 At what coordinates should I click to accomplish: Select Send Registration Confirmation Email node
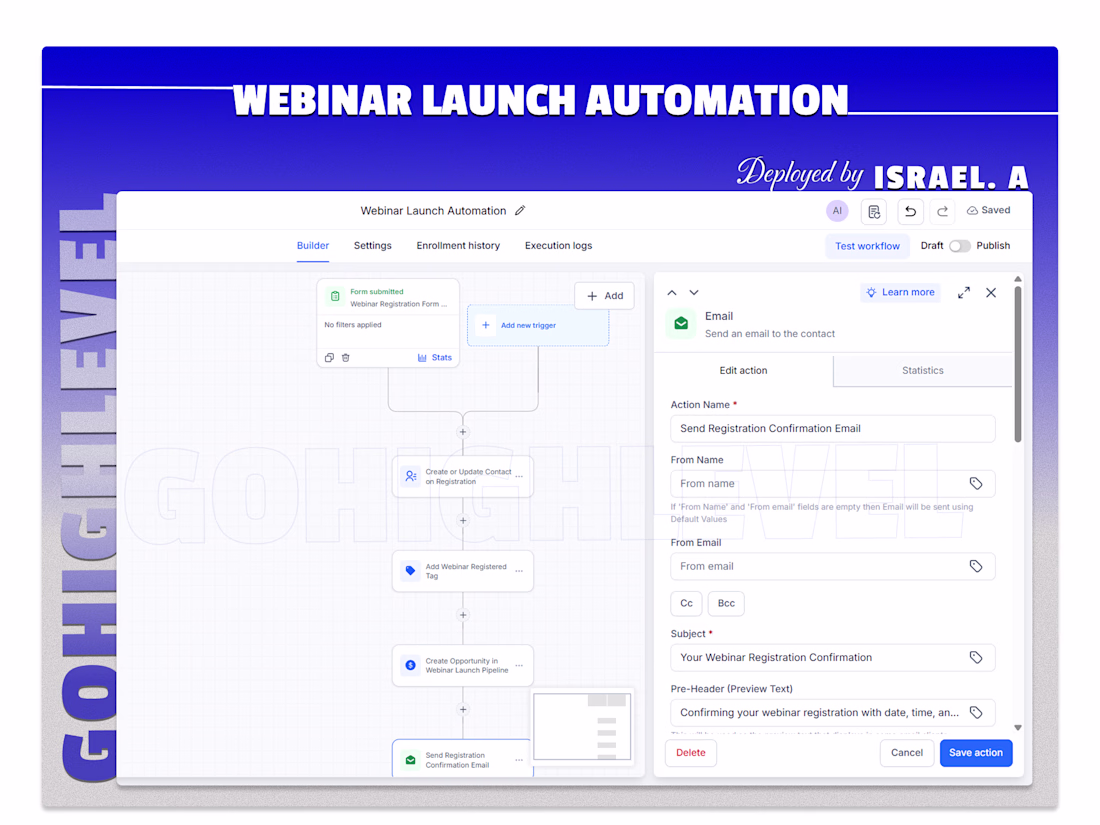tap(462, 758)
